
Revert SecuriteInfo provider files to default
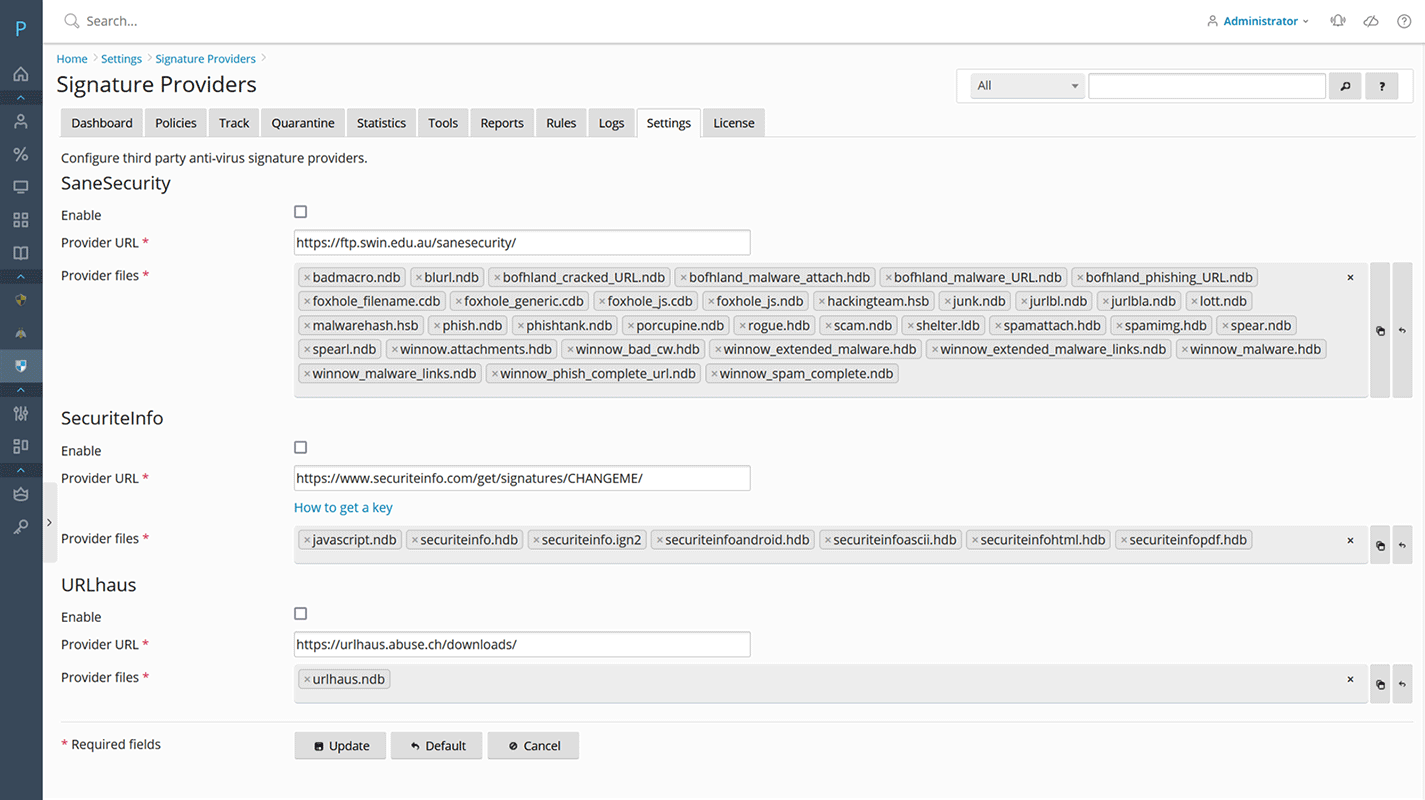[1402, 545]
